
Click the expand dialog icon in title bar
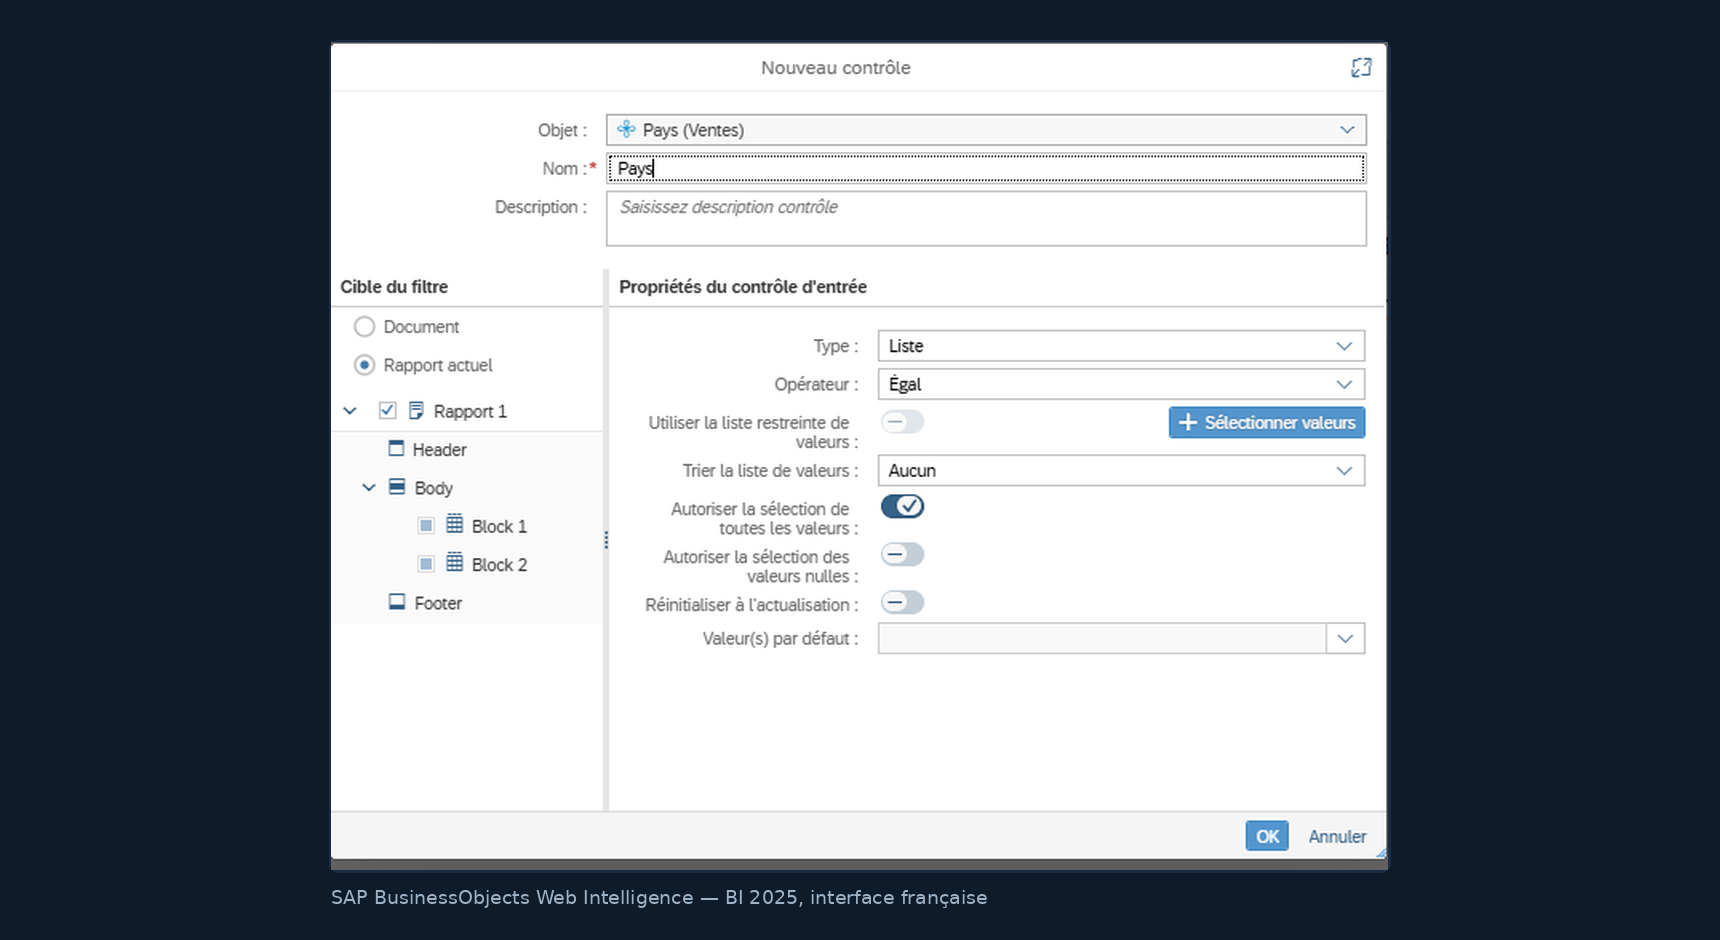click(x=1361, y=67)
